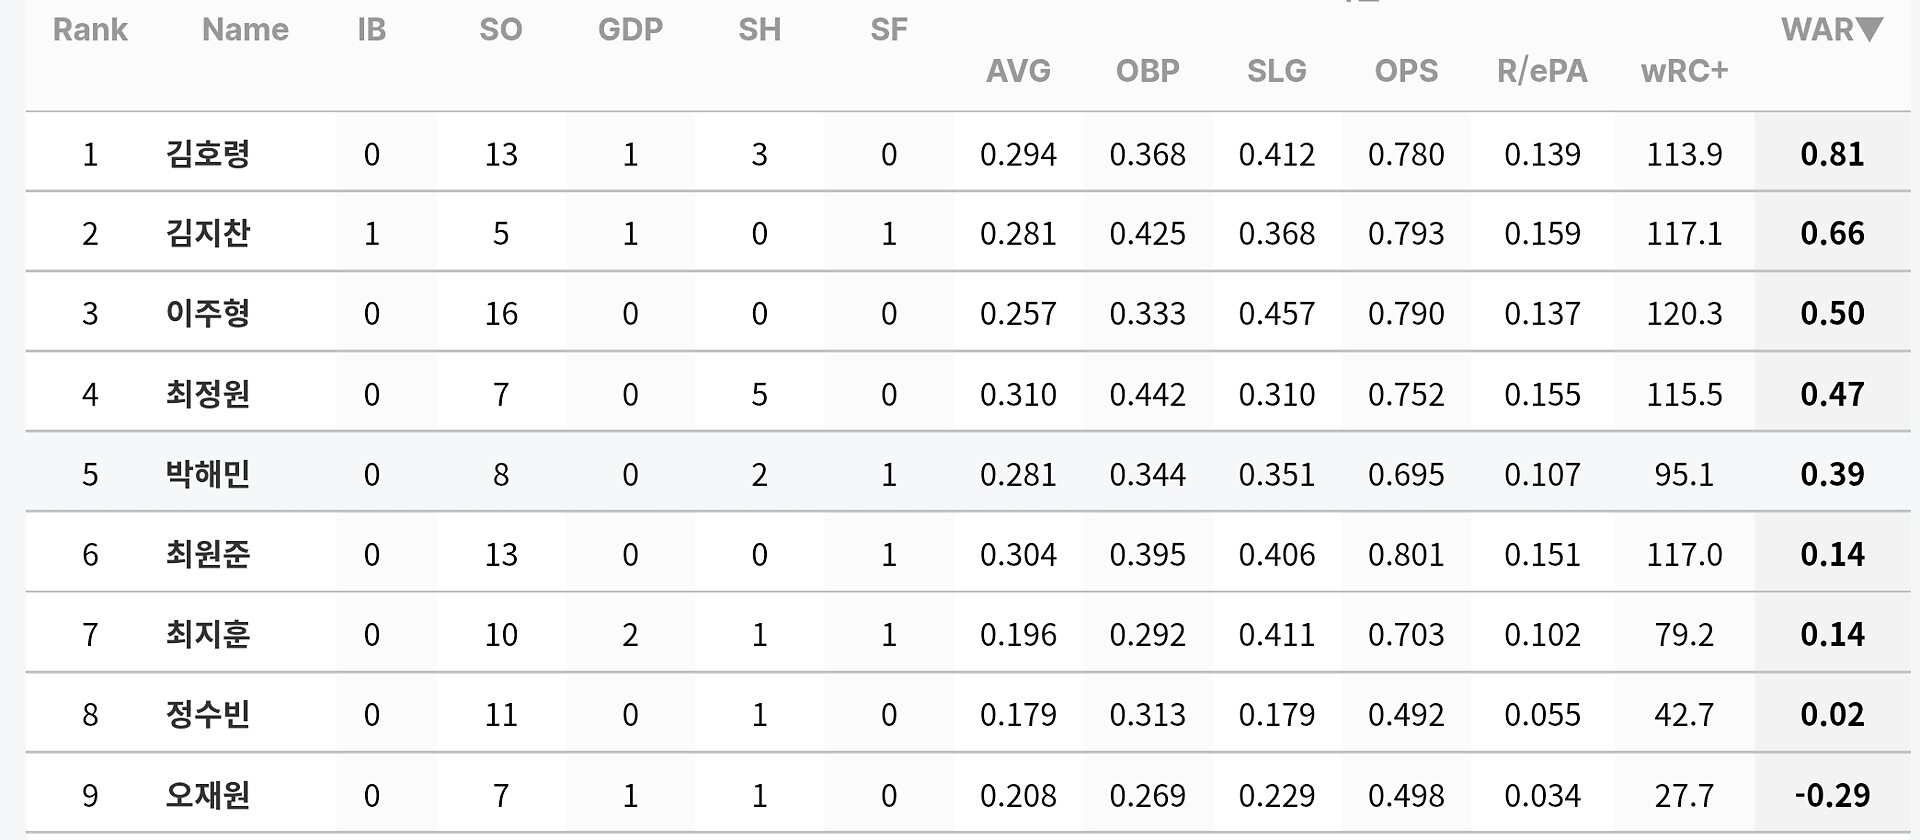Sort by the SH column header

(759, 30)
